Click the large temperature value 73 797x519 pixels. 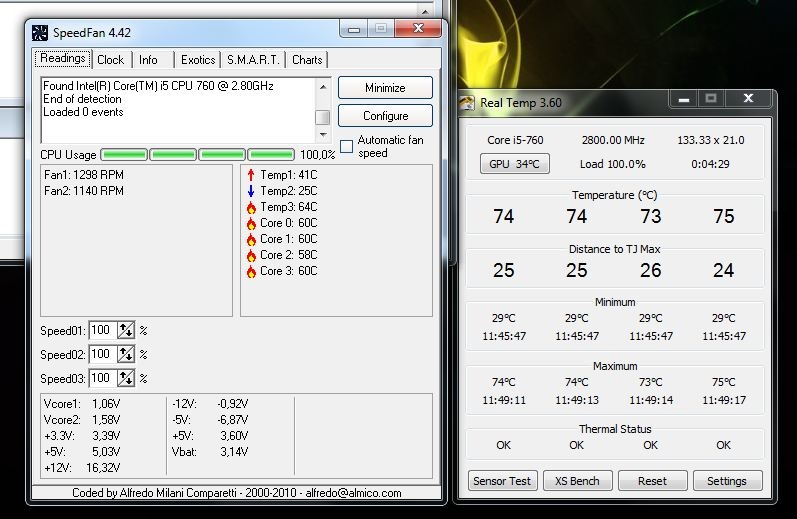click(x=651, y=217)
